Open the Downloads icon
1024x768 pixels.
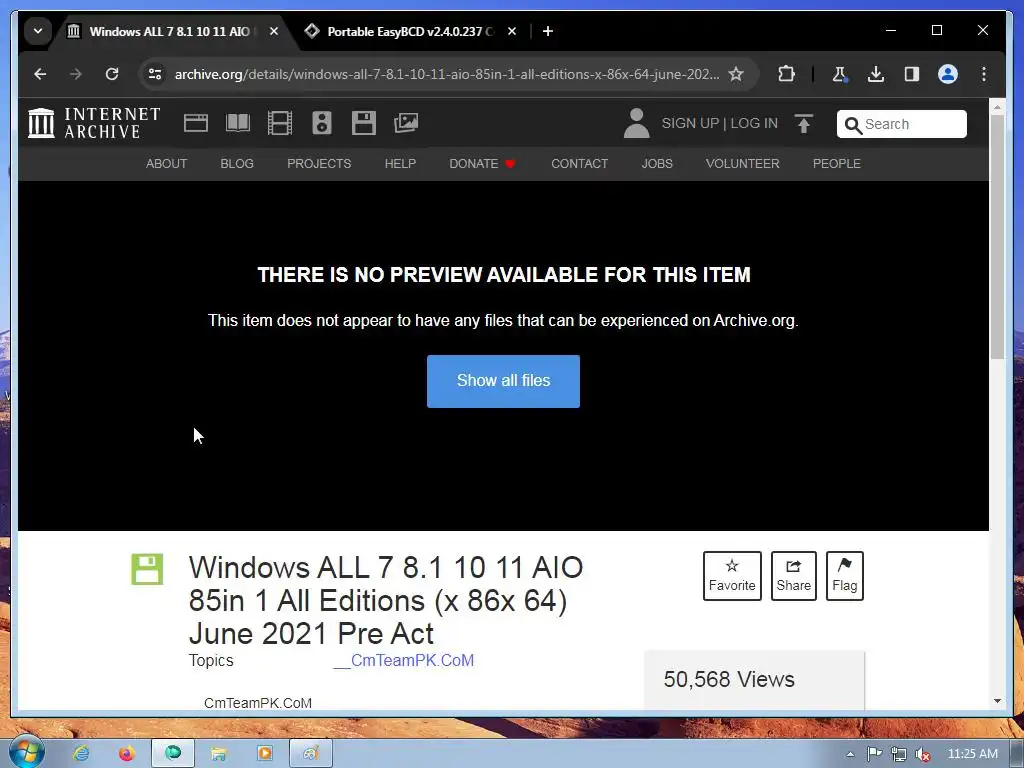point(876,74)
